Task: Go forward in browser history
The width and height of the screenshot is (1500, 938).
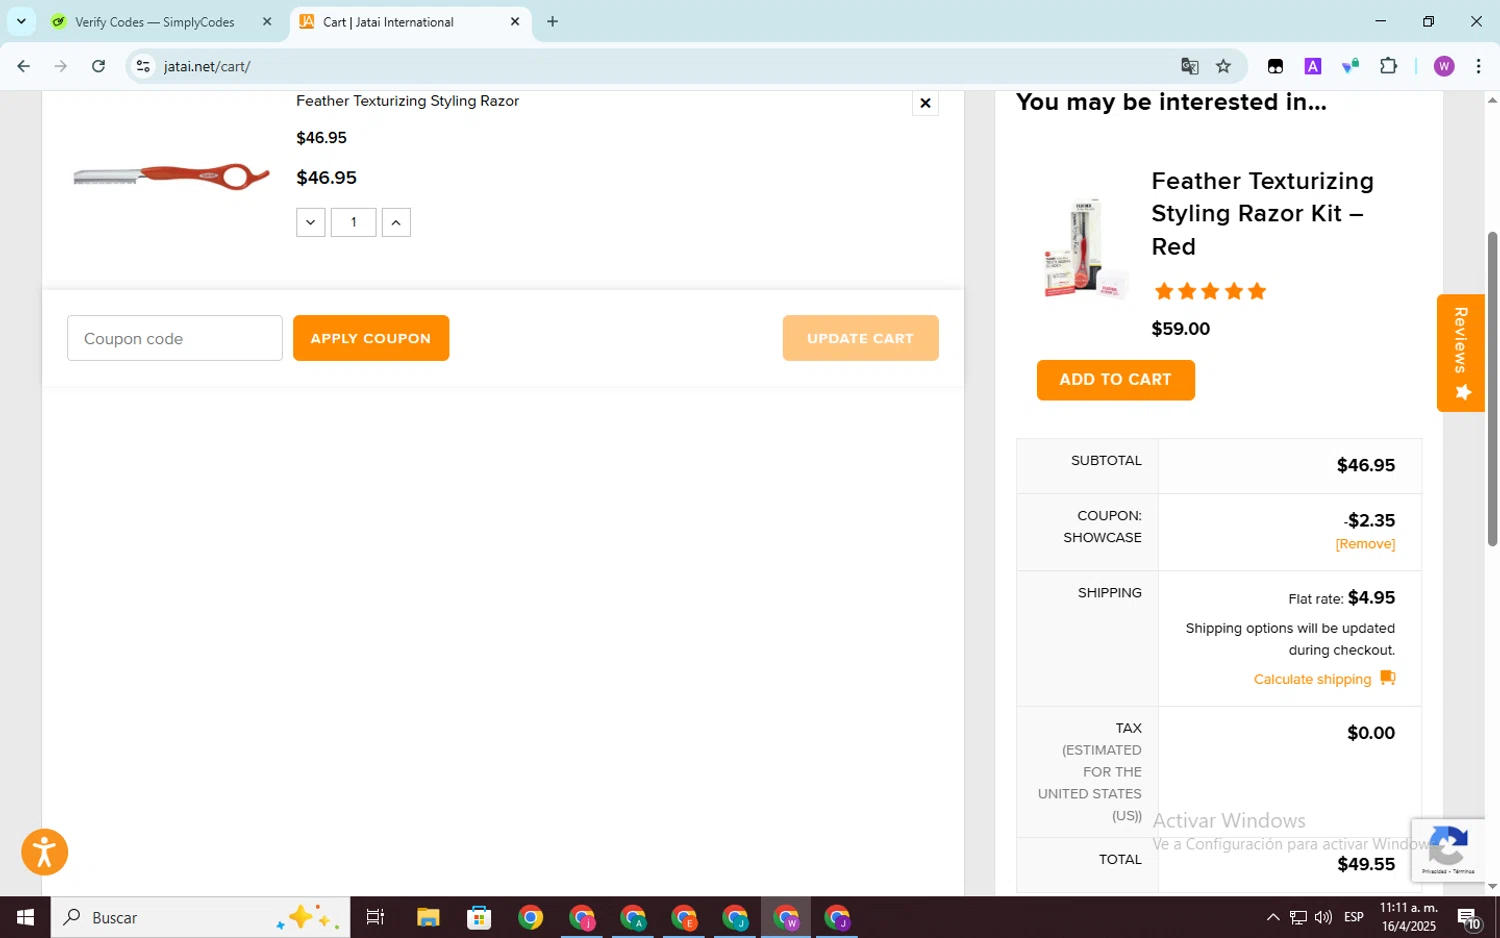Action: [61, 66]
